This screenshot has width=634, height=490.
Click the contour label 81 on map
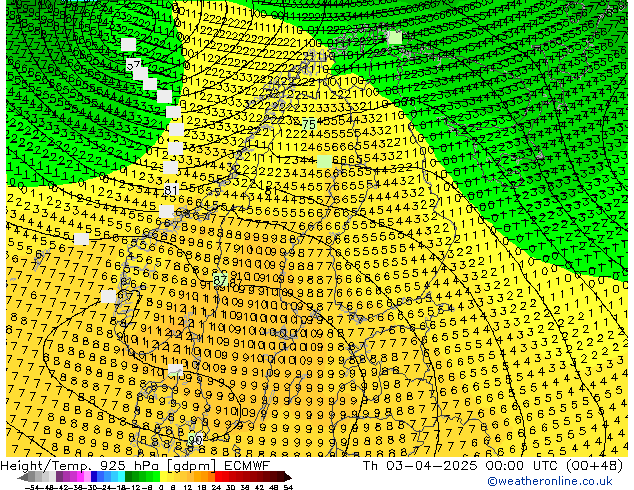click(171, 190)
